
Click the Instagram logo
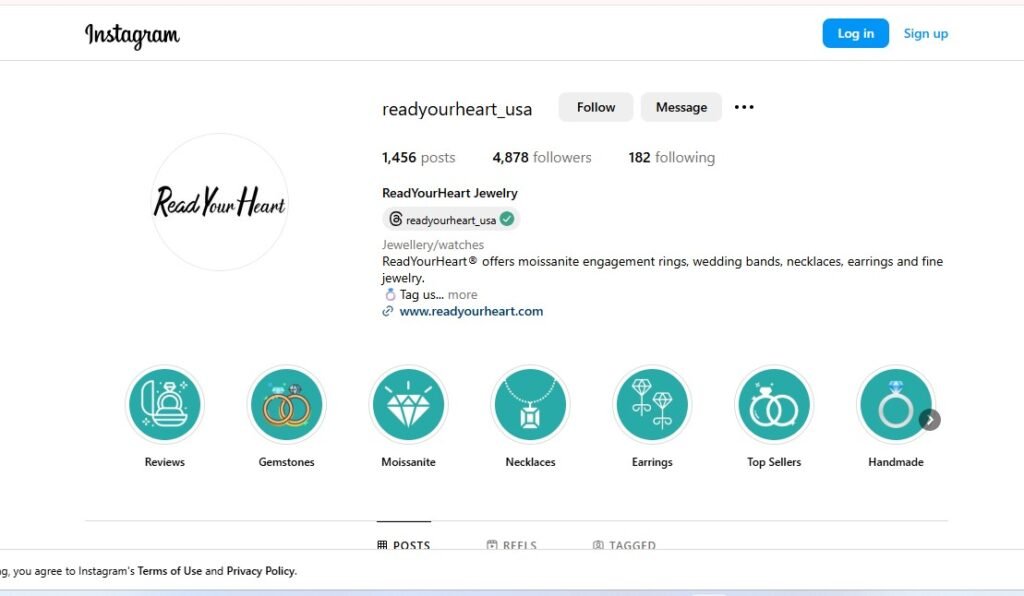tap(132, 35)
